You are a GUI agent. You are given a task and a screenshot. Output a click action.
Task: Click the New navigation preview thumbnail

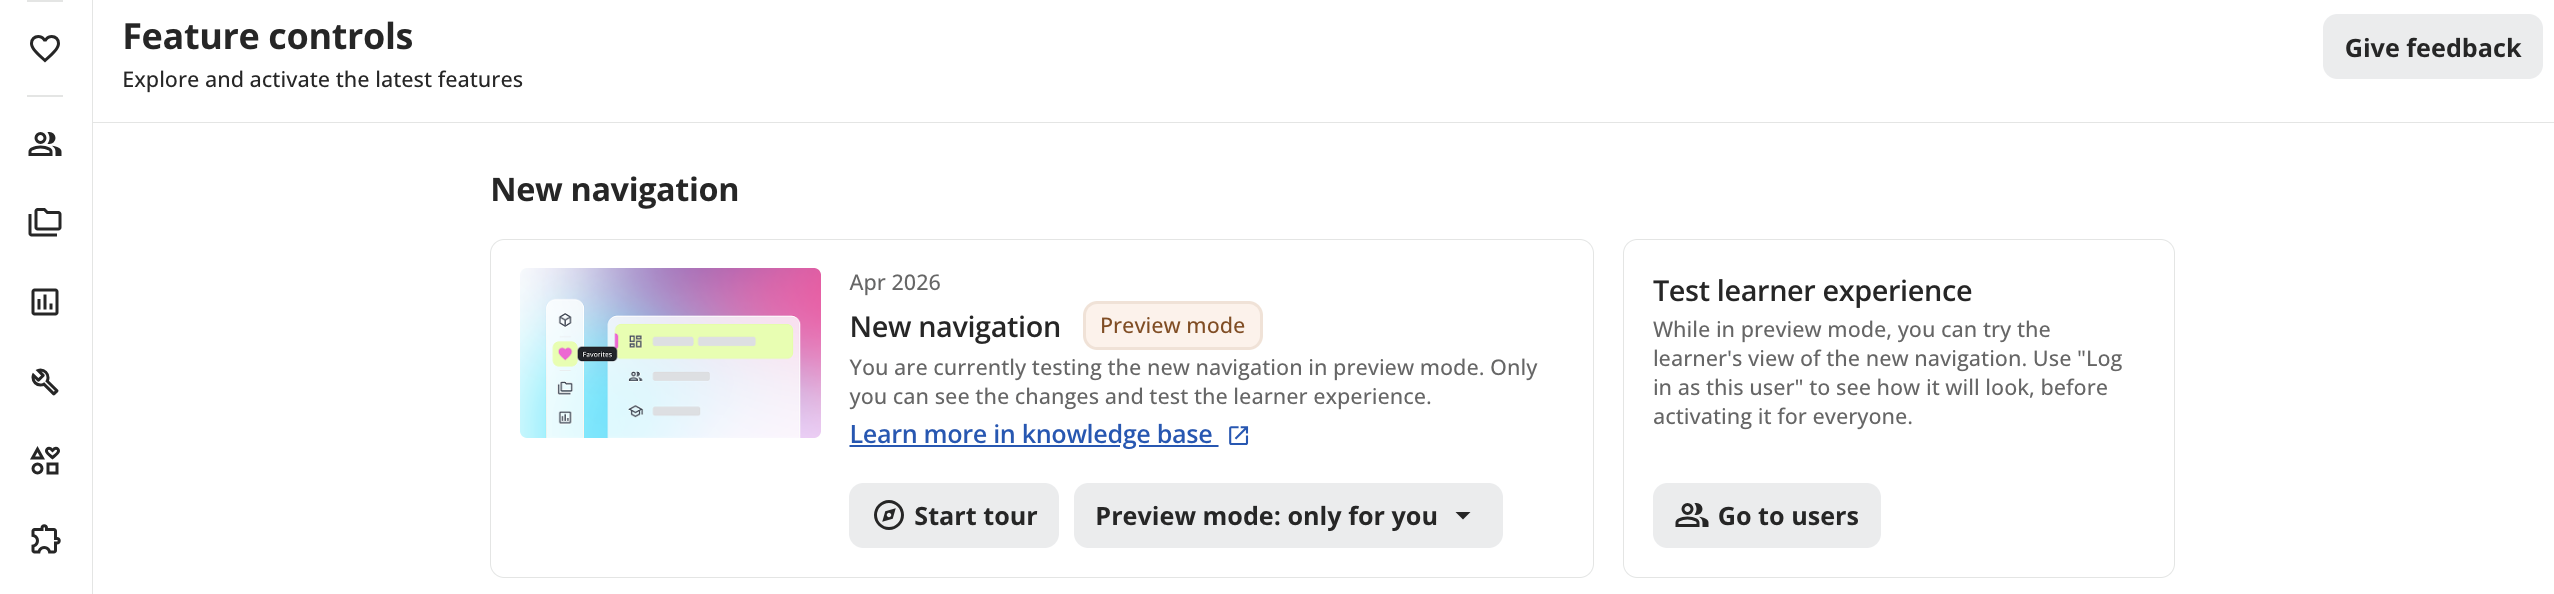pyautogui.click(x=670, y=352)
